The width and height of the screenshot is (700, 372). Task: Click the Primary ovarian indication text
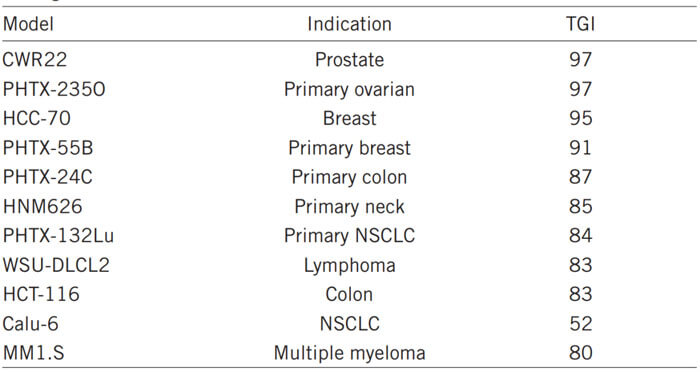349,90
